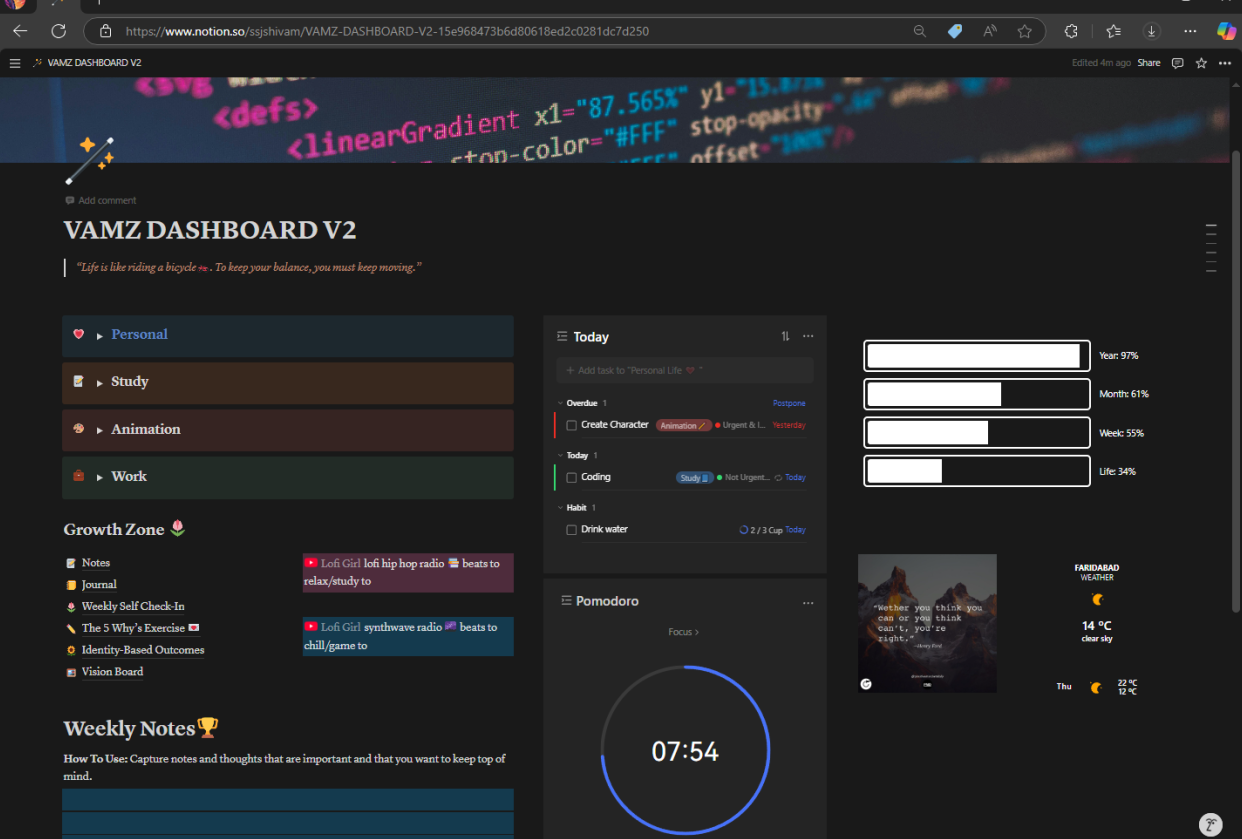Open the browser Downloads icon
1242x839 pixels.
tap(1151, 31)
